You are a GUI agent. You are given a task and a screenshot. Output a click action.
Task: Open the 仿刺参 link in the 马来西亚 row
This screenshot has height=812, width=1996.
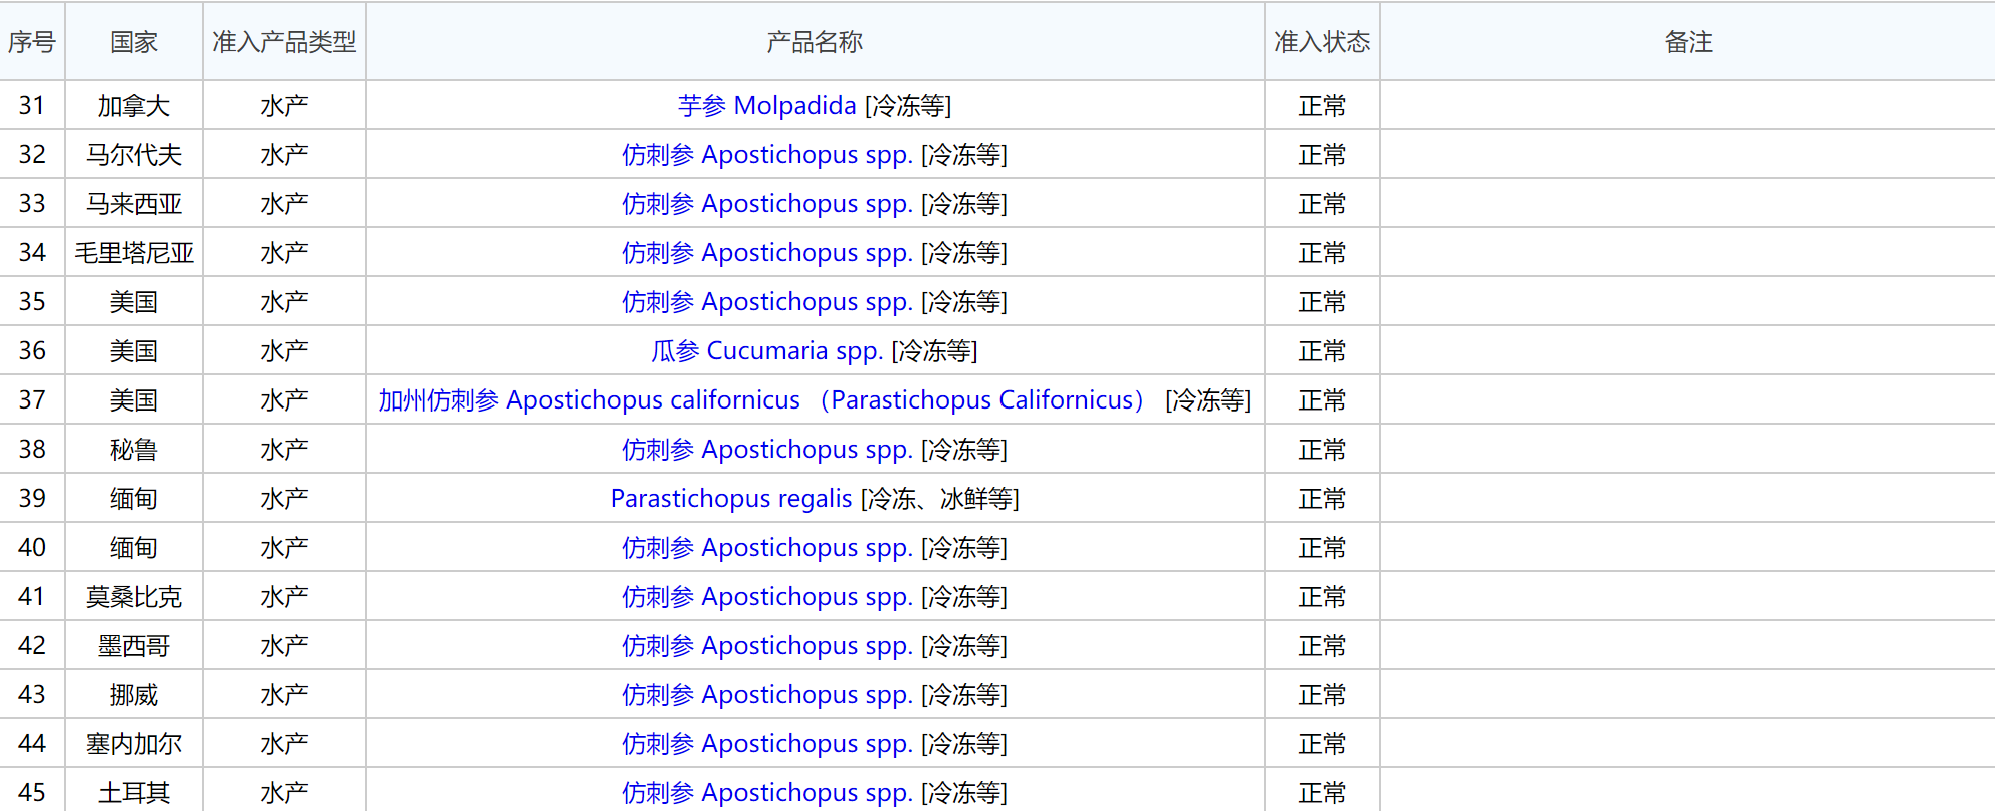point(767,203)
